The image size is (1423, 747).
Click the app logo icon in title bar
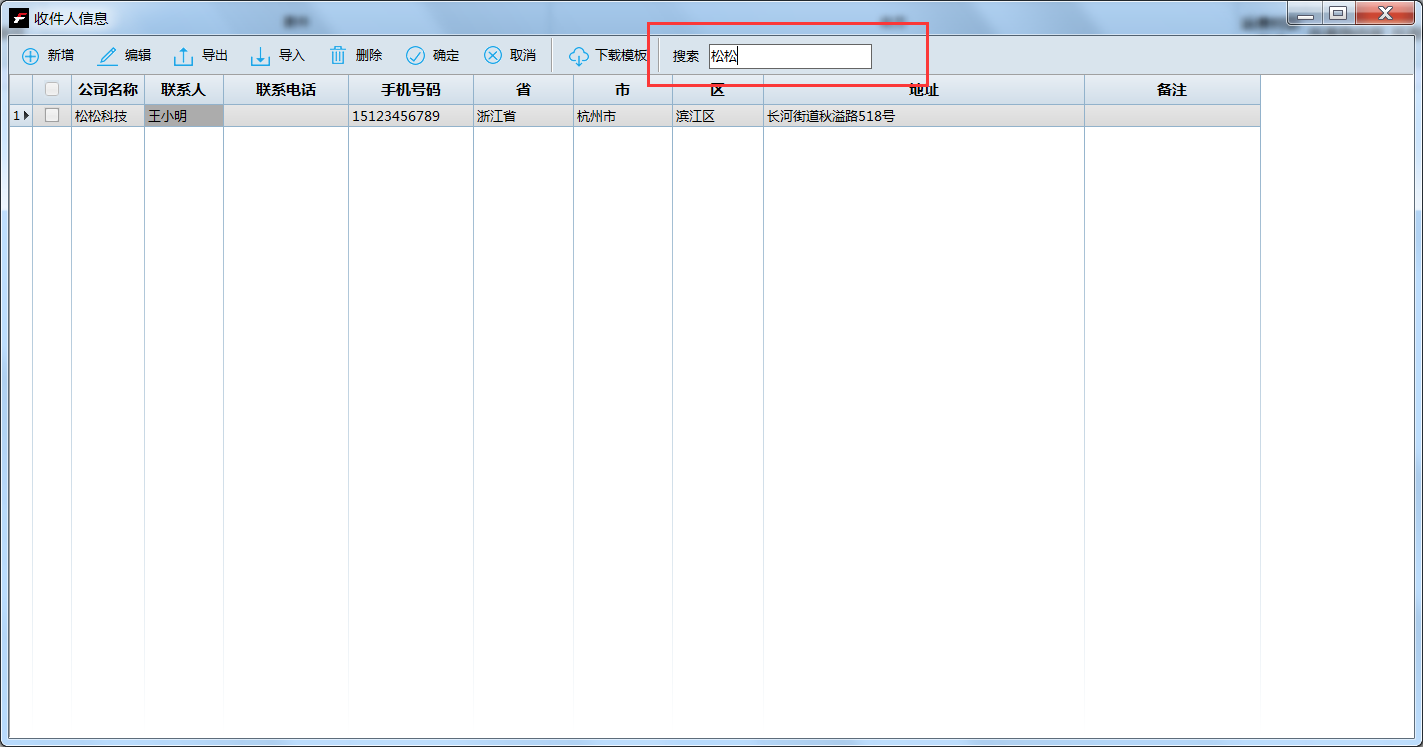(19, 17)
